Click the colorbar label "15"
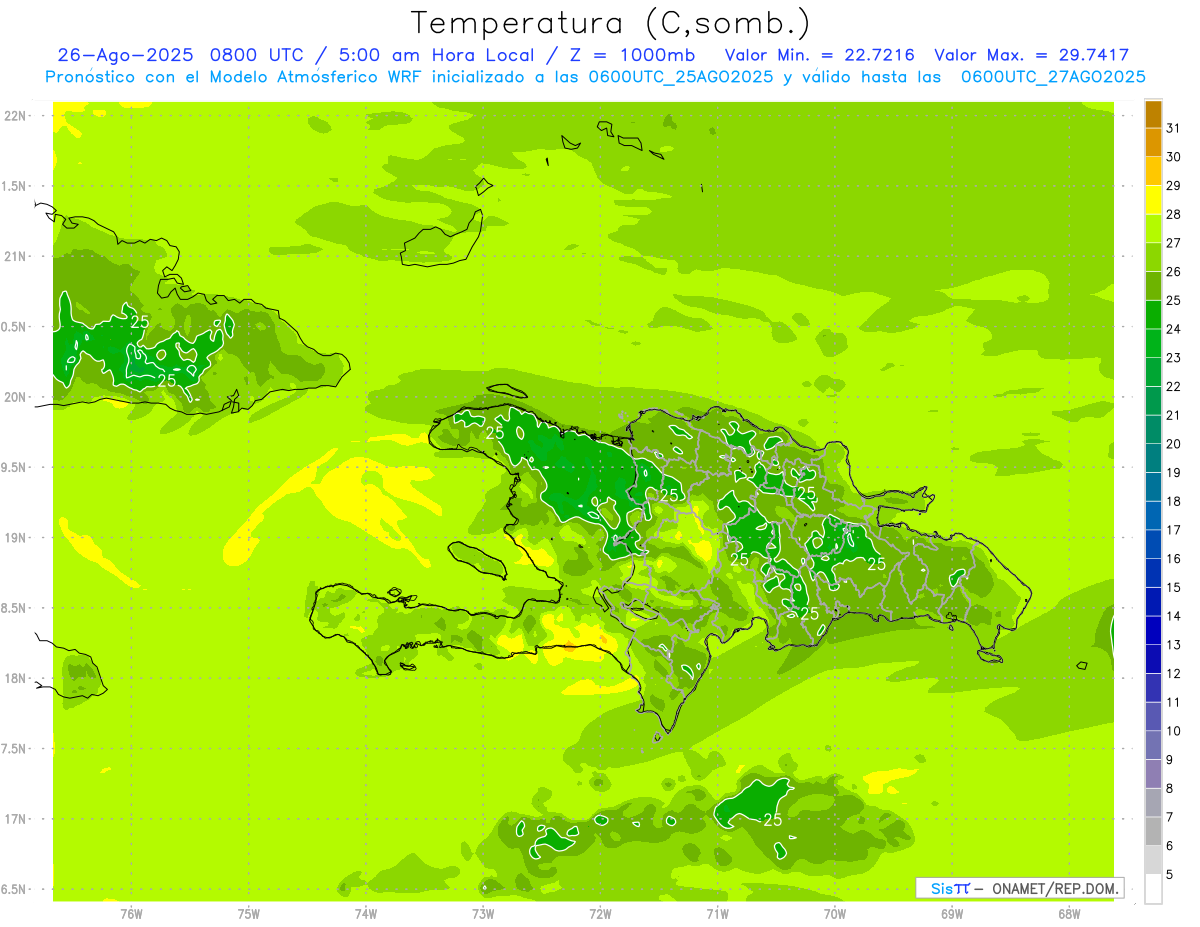 (1173, 587)
